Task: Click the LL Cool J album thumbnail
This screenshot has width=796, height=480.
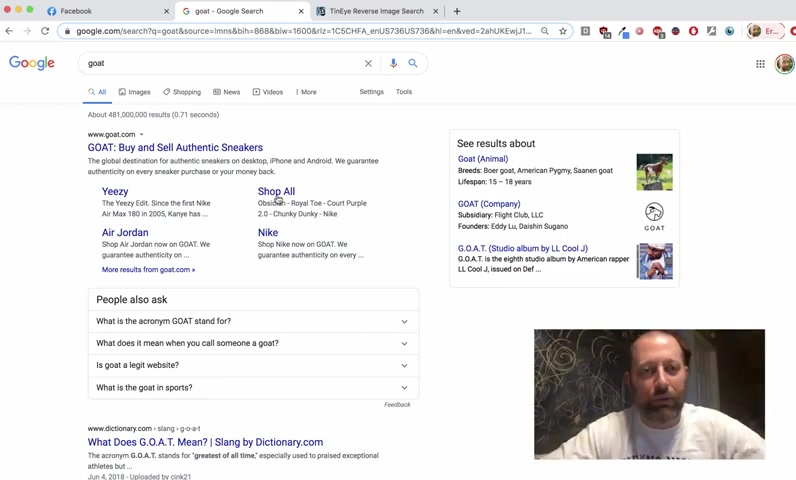Action: click(654, 261)
